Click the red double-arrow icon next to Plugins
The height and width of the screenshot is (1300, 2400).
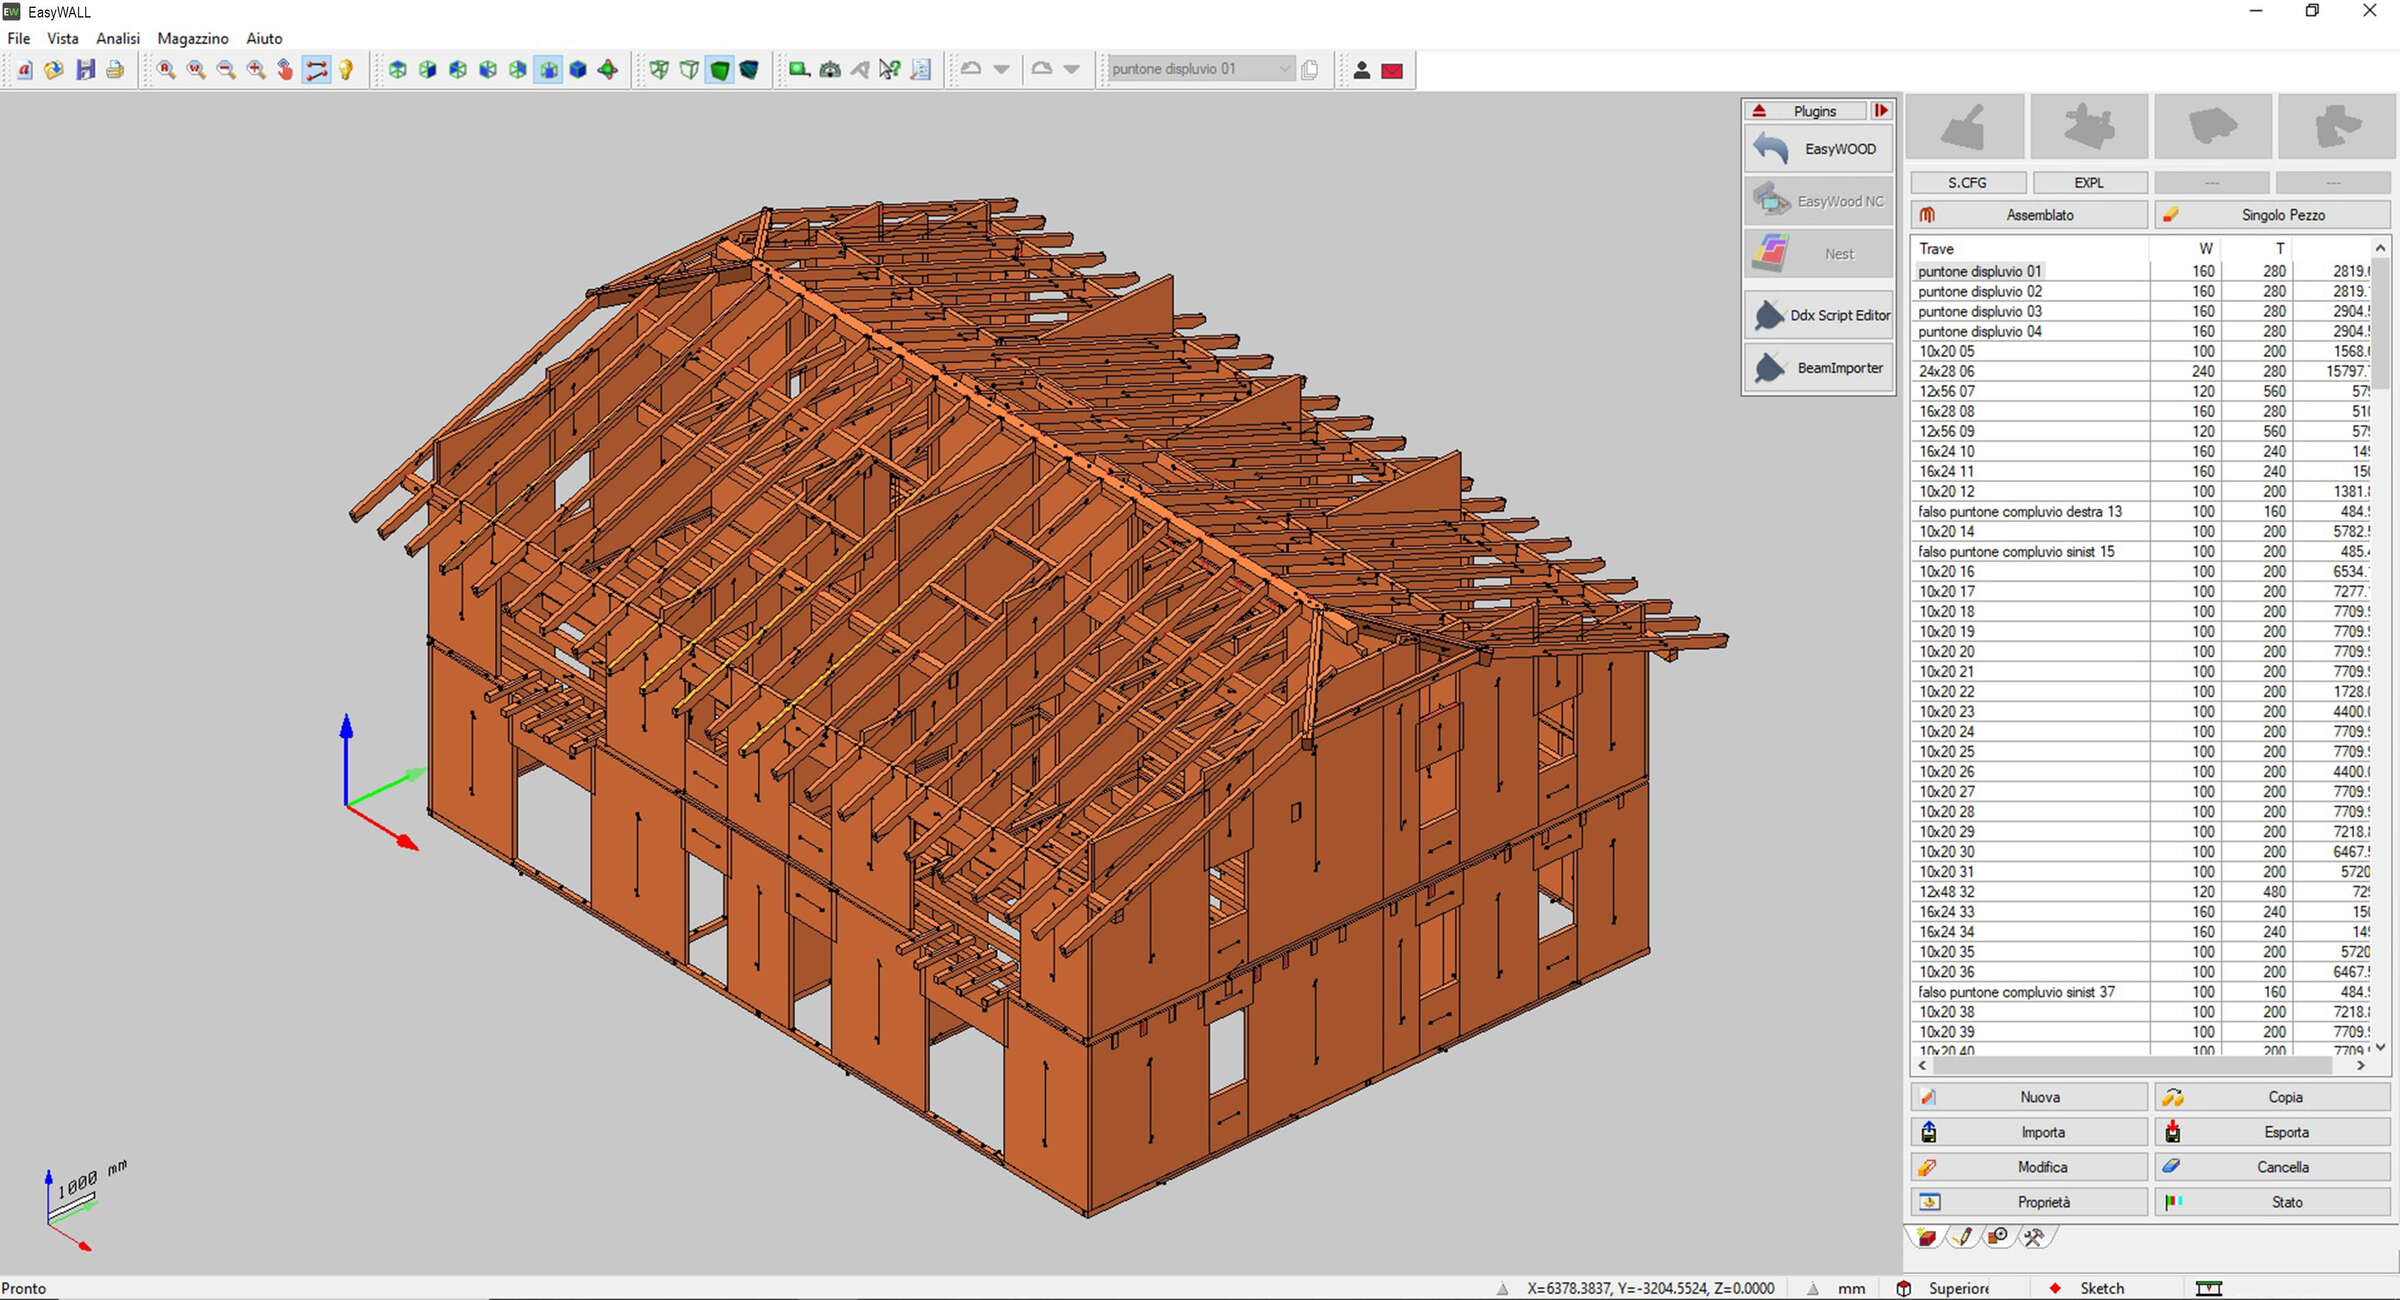pos(1881,111)
